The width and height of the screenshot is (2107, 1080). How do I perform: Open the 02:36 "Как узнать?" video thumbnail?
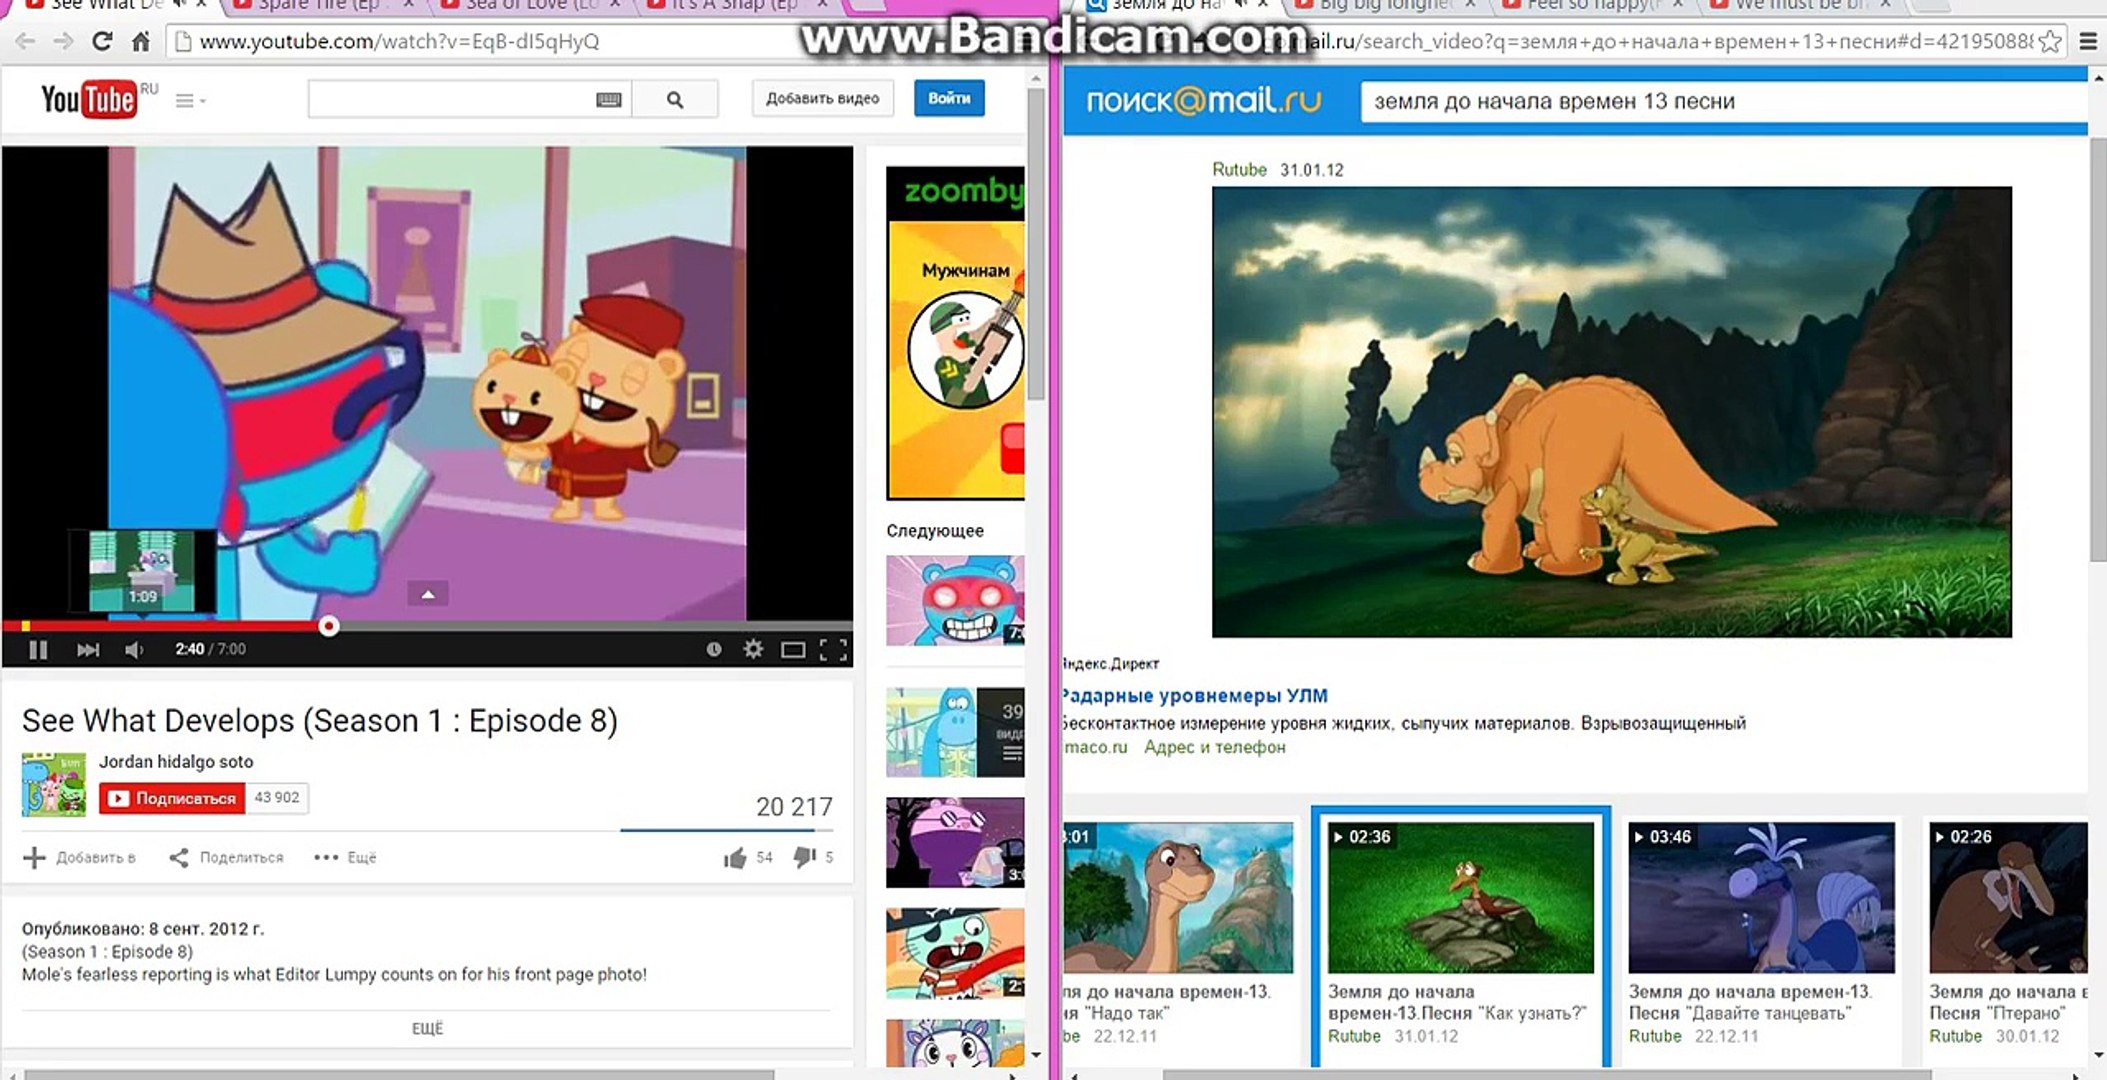(x=1461, y=897)
